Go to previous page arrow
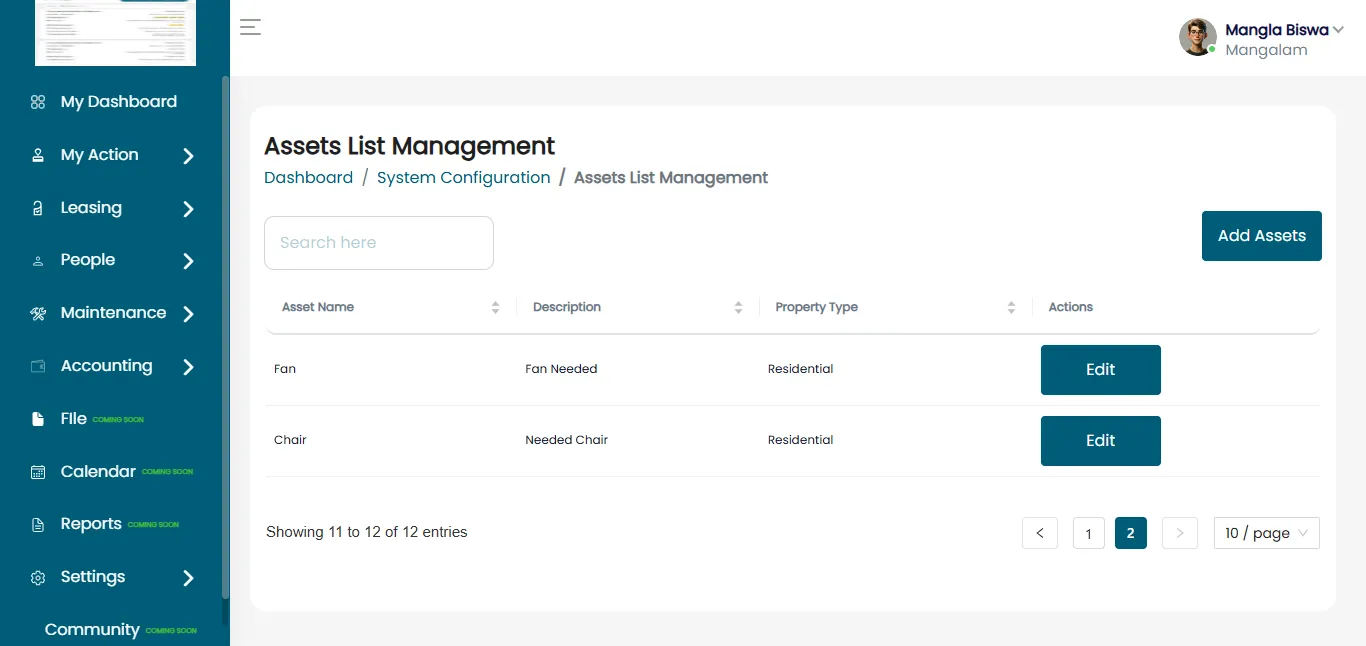Screen dimensions: 1366x646 click(x=1040, y=533)
